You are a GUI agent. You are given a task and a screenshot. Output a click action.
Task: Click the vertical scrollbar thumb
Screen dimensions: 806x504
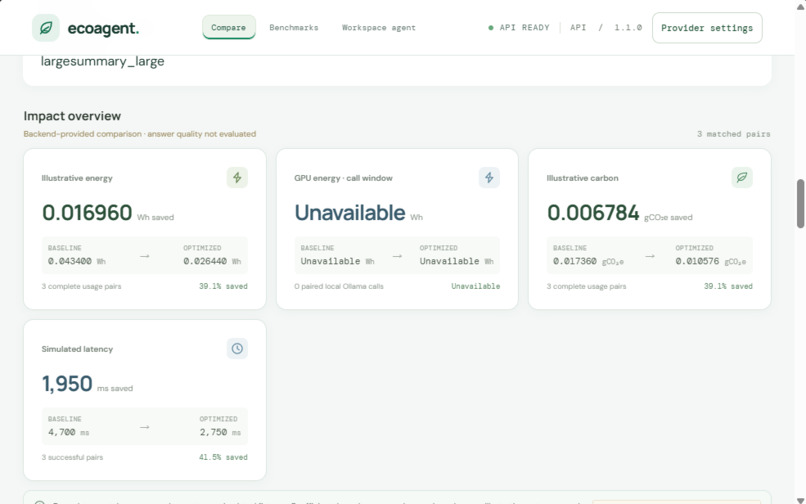coord(800,204)
